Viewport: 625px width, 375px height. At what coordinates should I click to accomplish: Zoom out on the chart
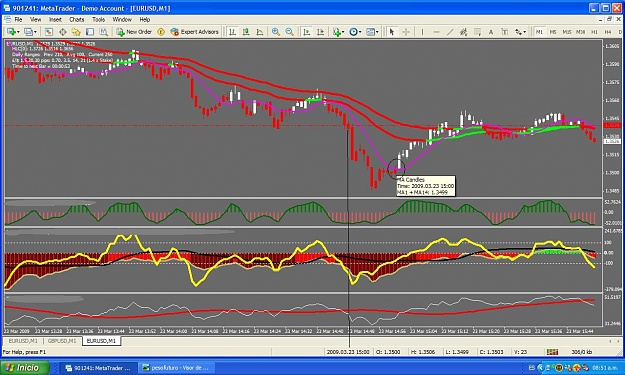pos(290,32)
